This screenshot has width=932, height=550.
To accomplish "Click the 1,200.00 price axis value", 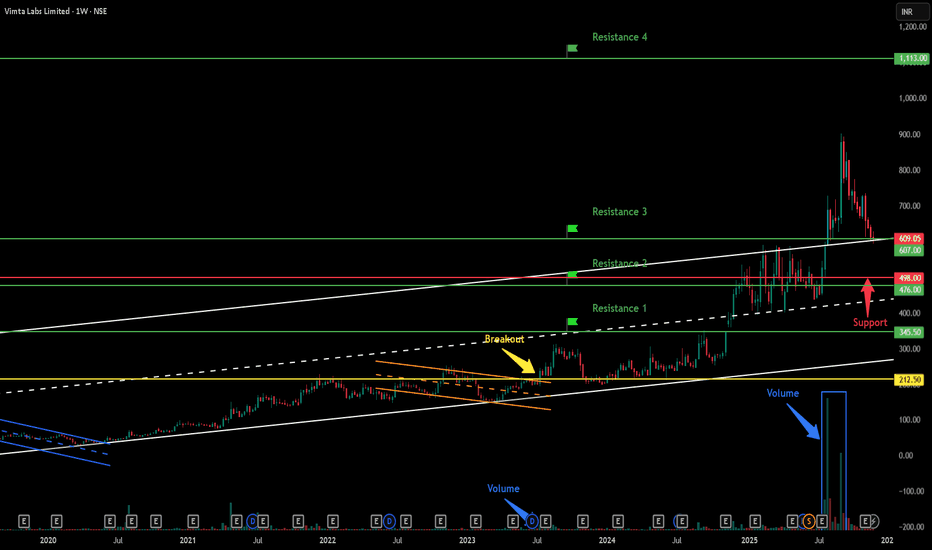I will (x=912, y=27).
